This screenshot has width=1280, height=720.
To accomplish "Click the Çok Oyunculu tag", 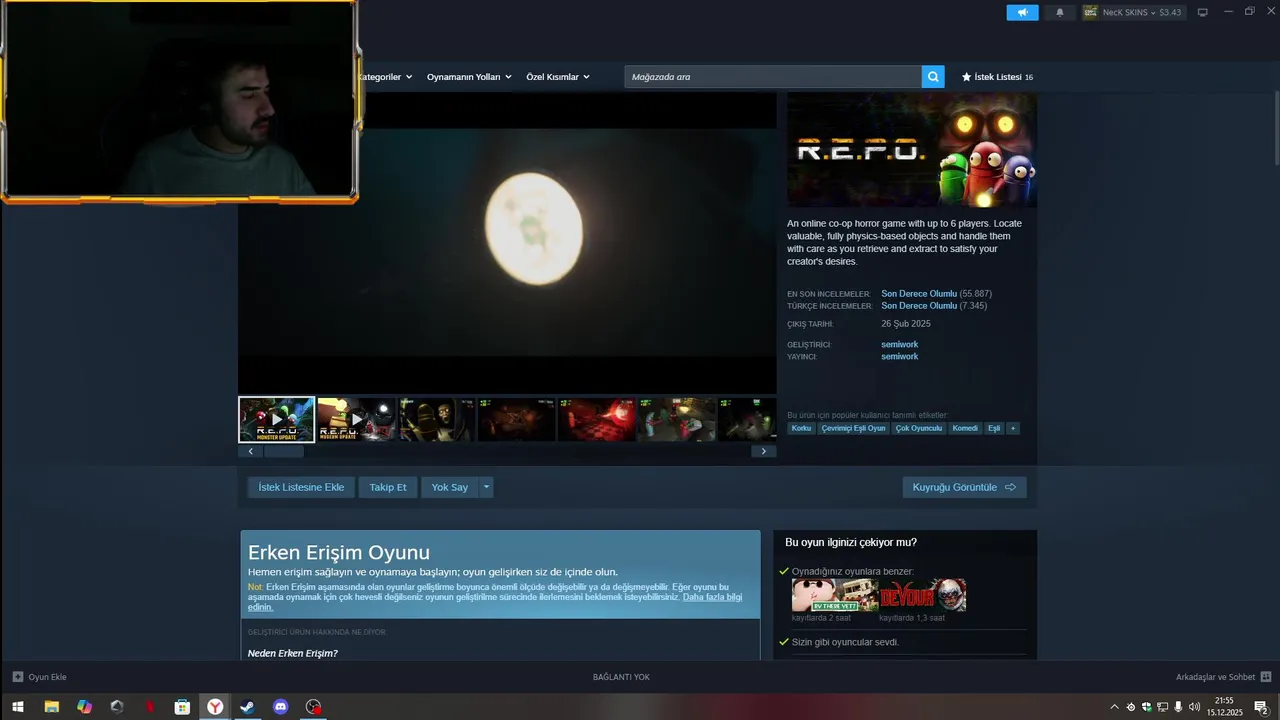I will tap(919, 428).
